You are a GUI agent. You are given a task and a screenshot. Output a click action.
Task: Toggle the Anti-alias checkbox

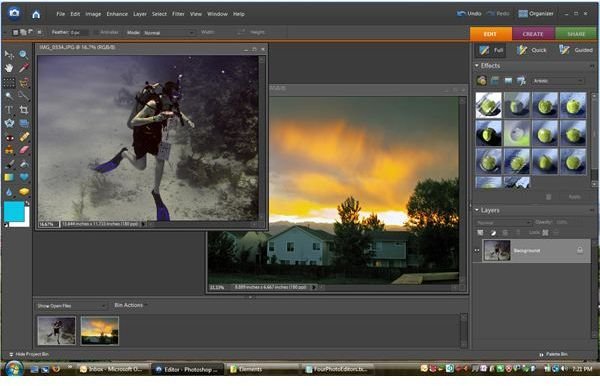point(96,33)
